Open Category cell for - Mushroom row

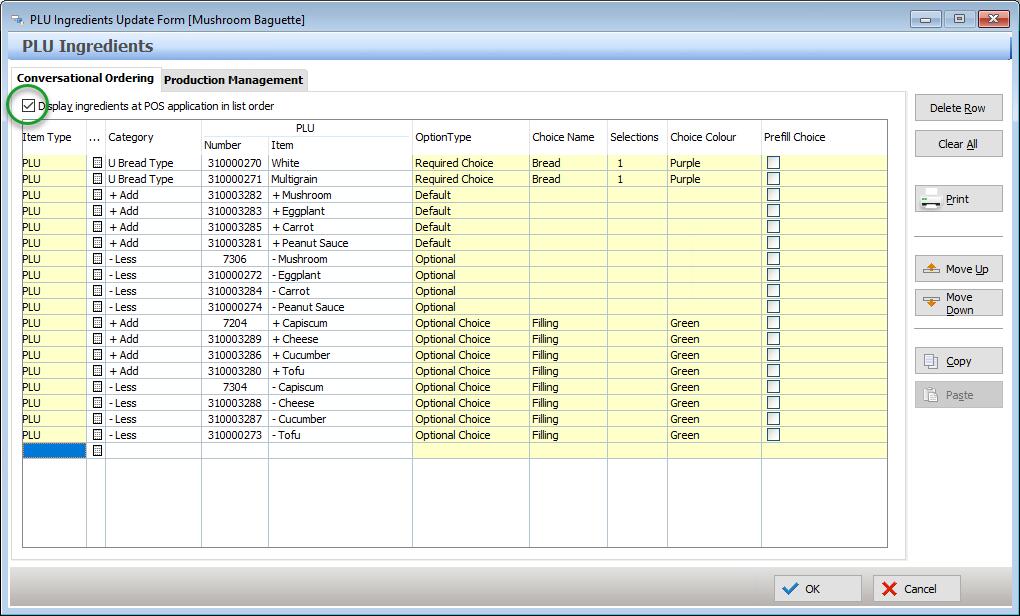point(153,259)
